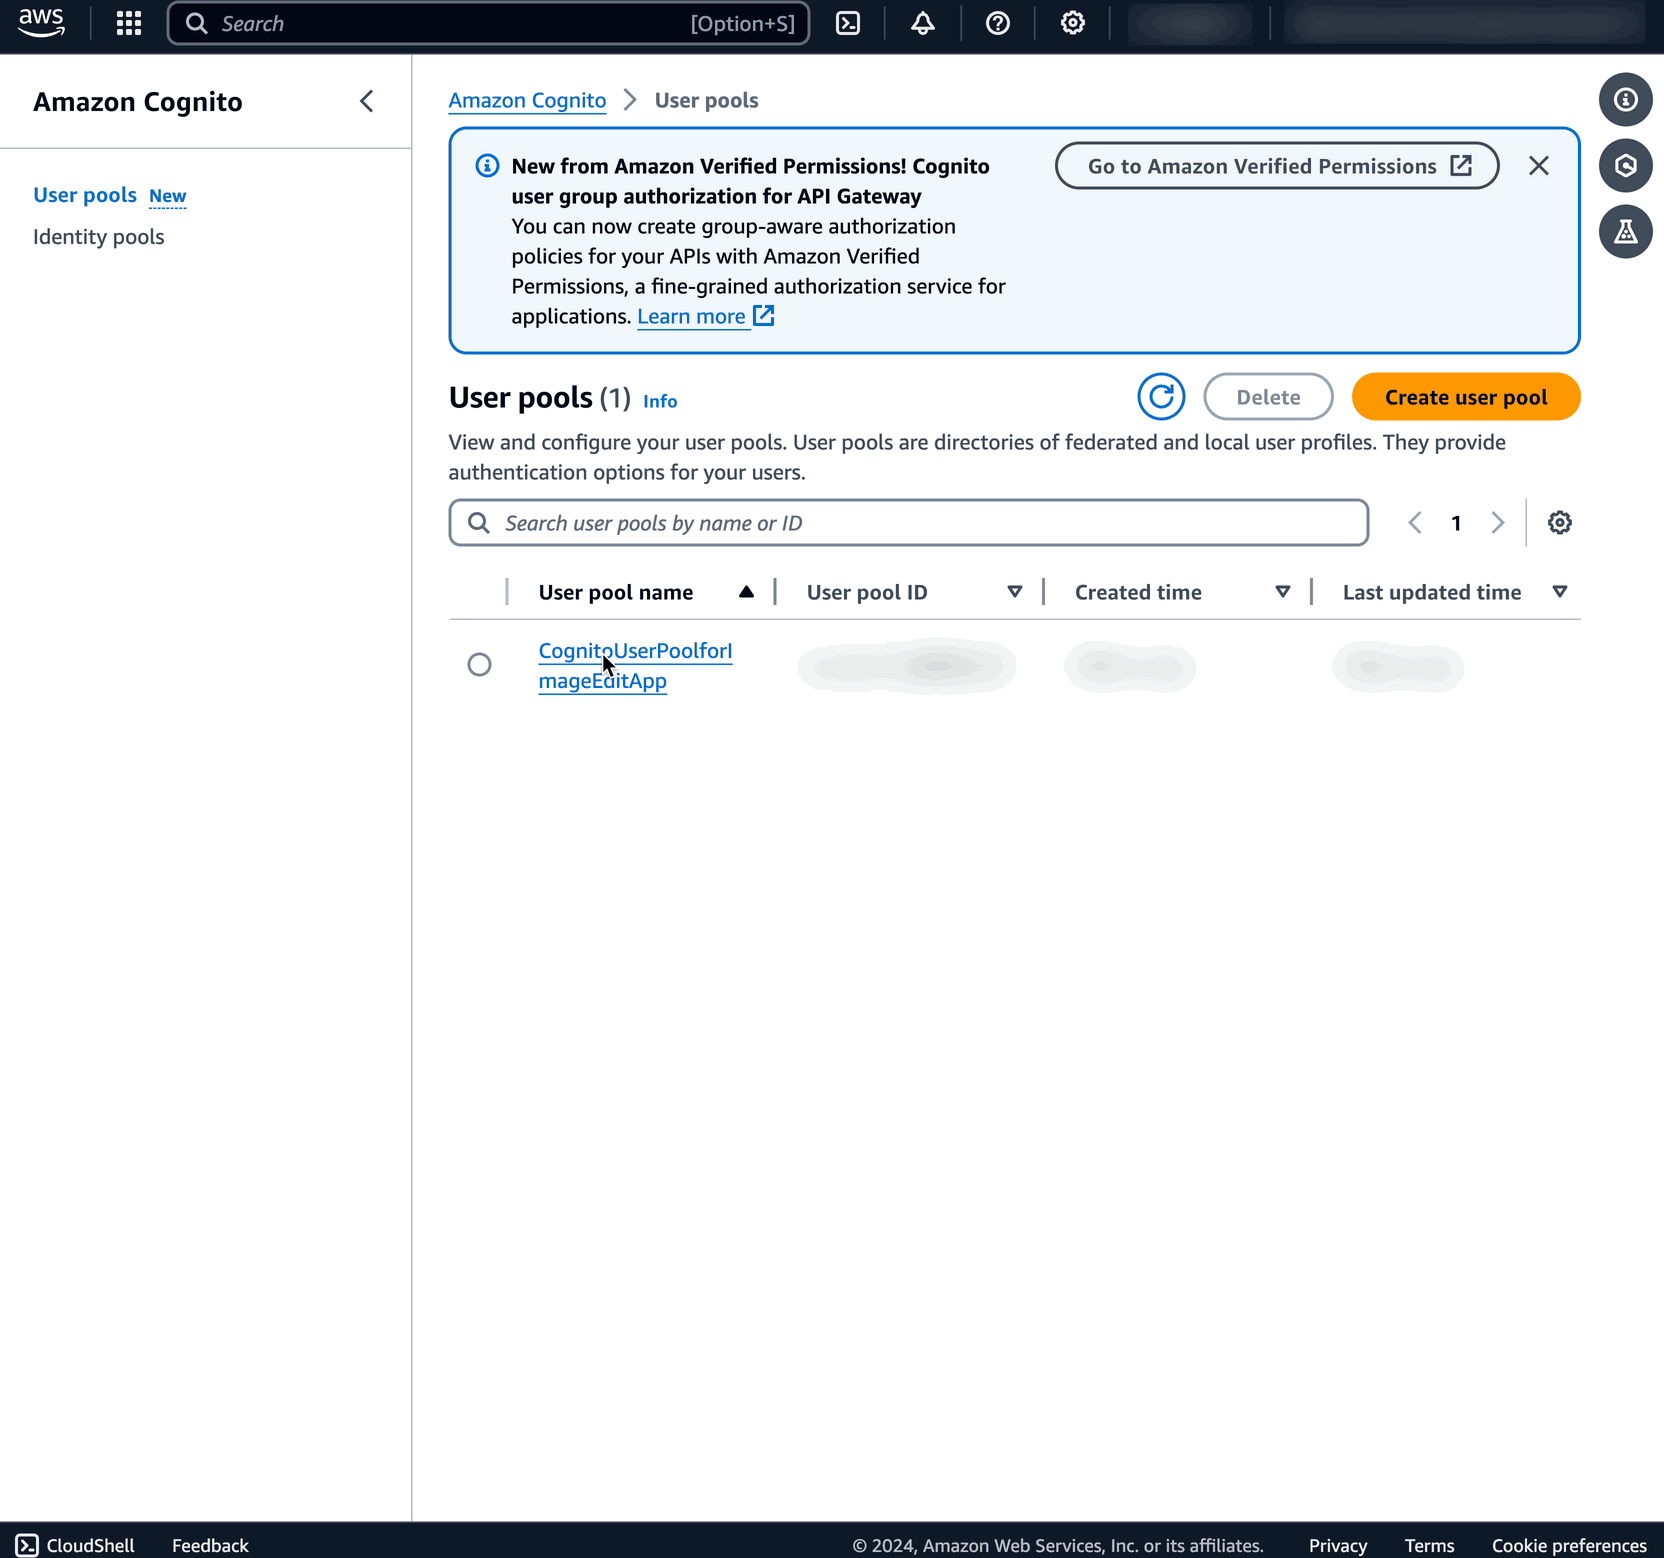Image resolution: width=1664 pixels, height=1558 pixels.
Task: Open the notifications bell icon
Action: 922,22
